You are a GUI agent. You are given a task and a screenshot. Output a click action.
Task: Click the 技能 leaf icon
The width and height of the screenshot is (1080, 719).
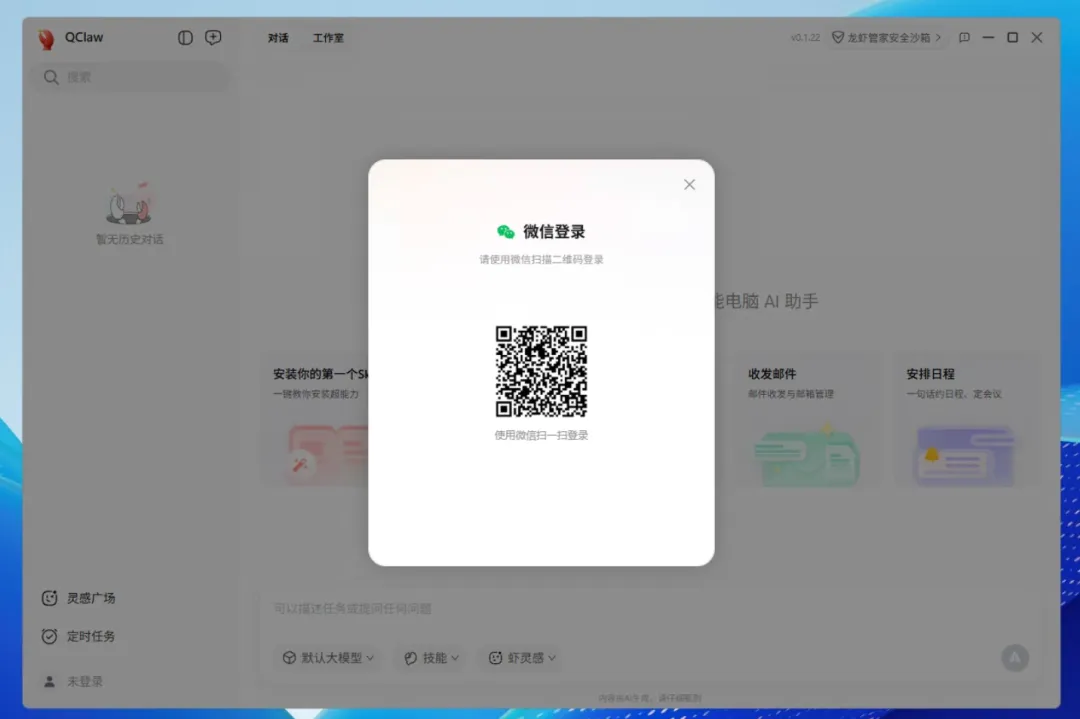coord(411,658)
